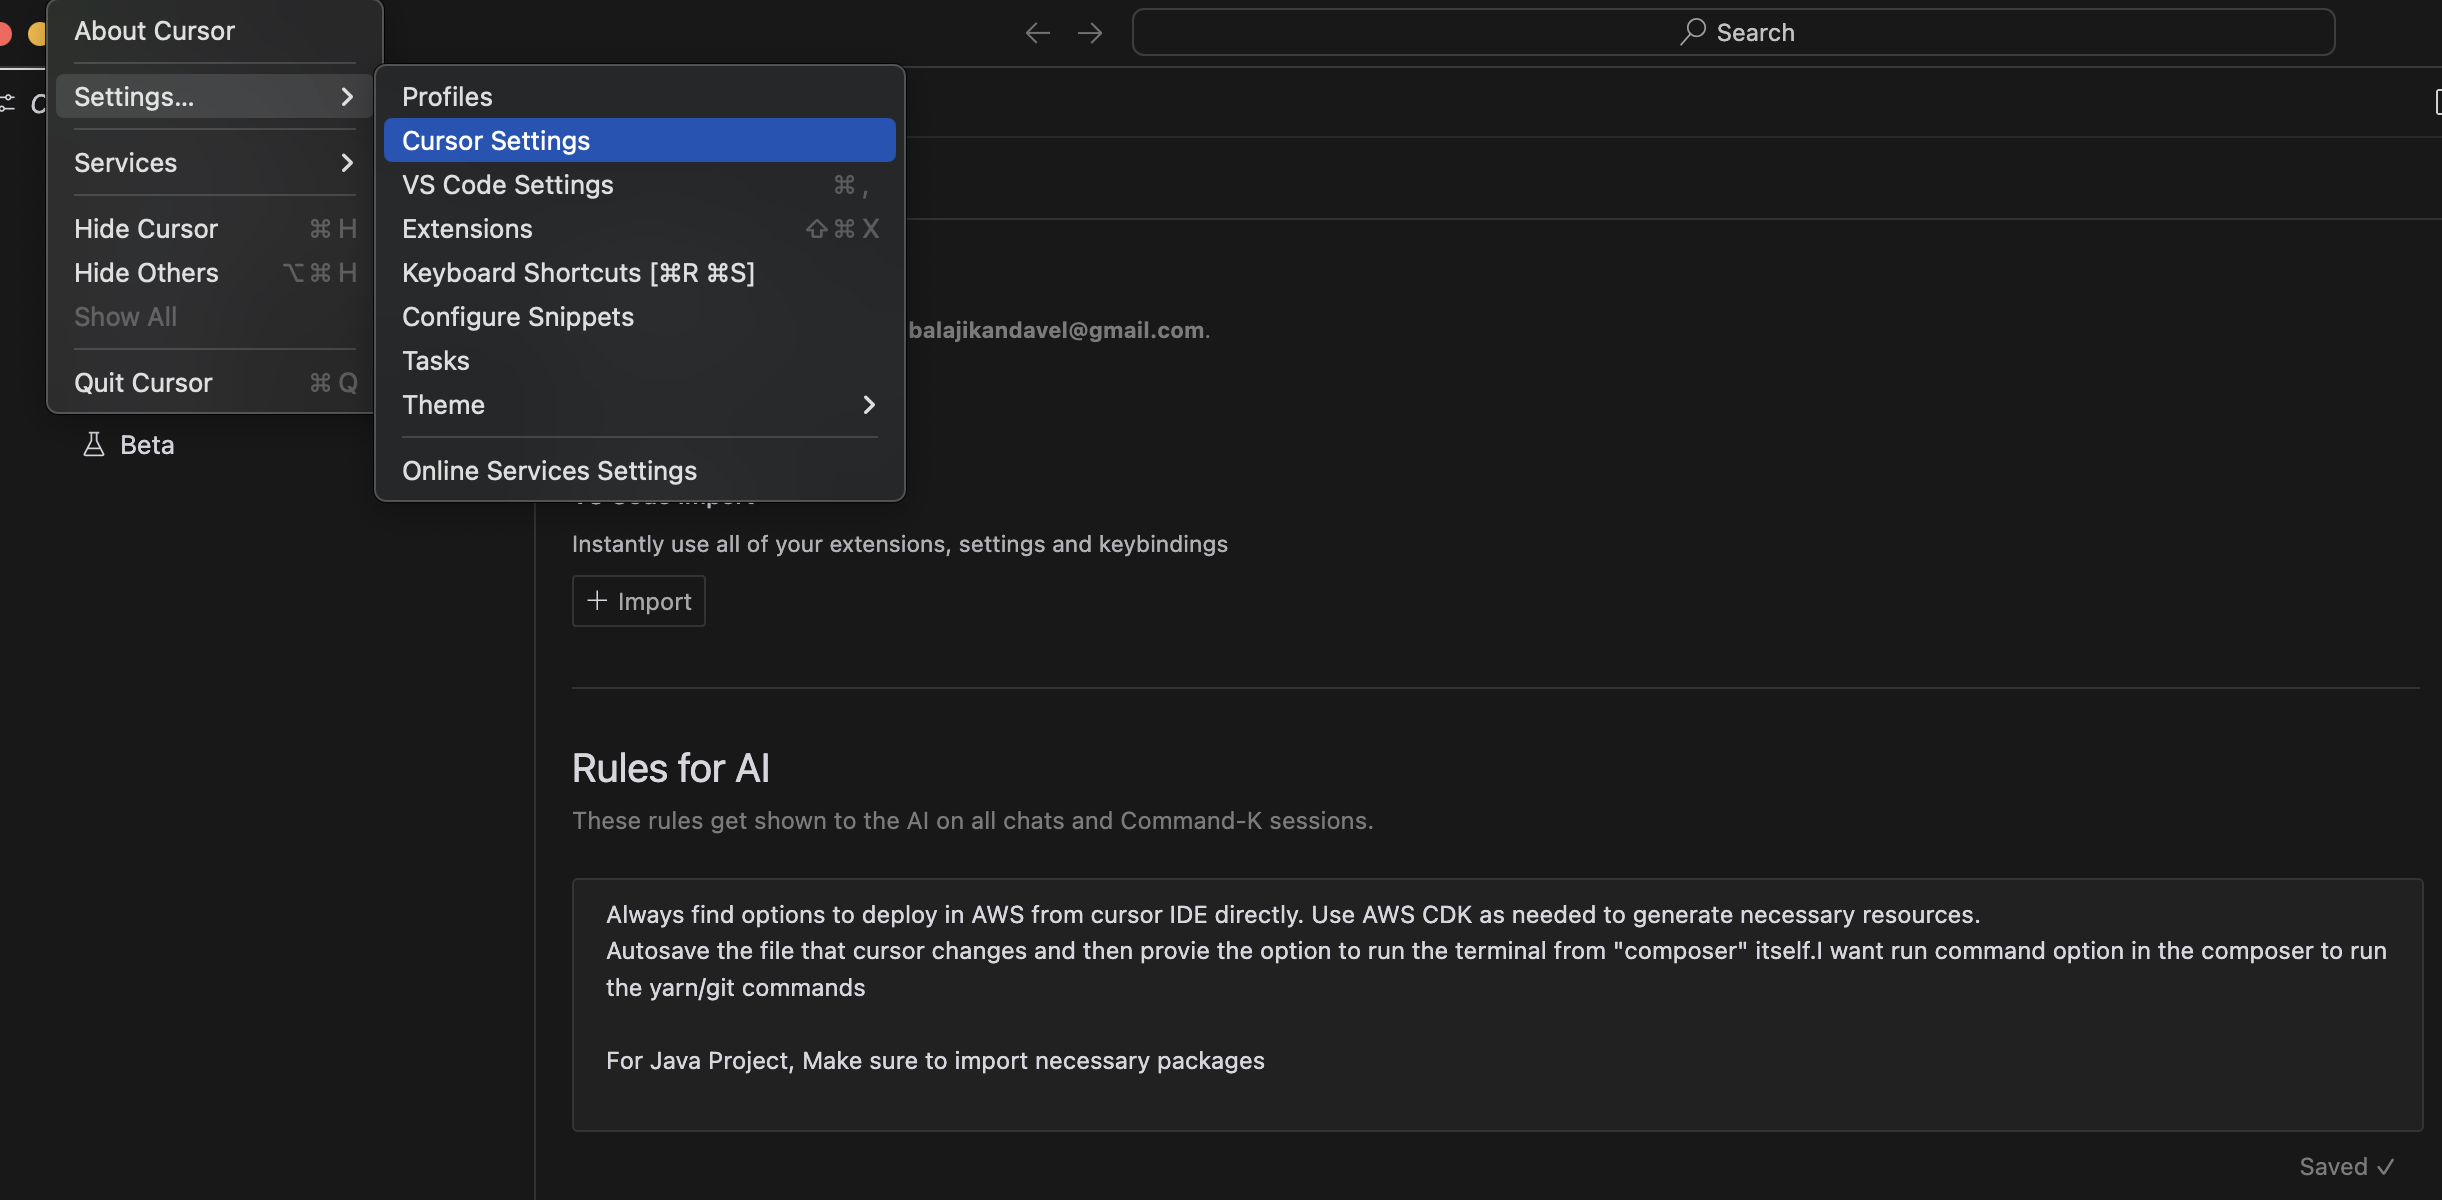Viewport: 2442px width, 1200px height.
Task: Choose Hide Others menu item
Action: (x=214, y=273)
